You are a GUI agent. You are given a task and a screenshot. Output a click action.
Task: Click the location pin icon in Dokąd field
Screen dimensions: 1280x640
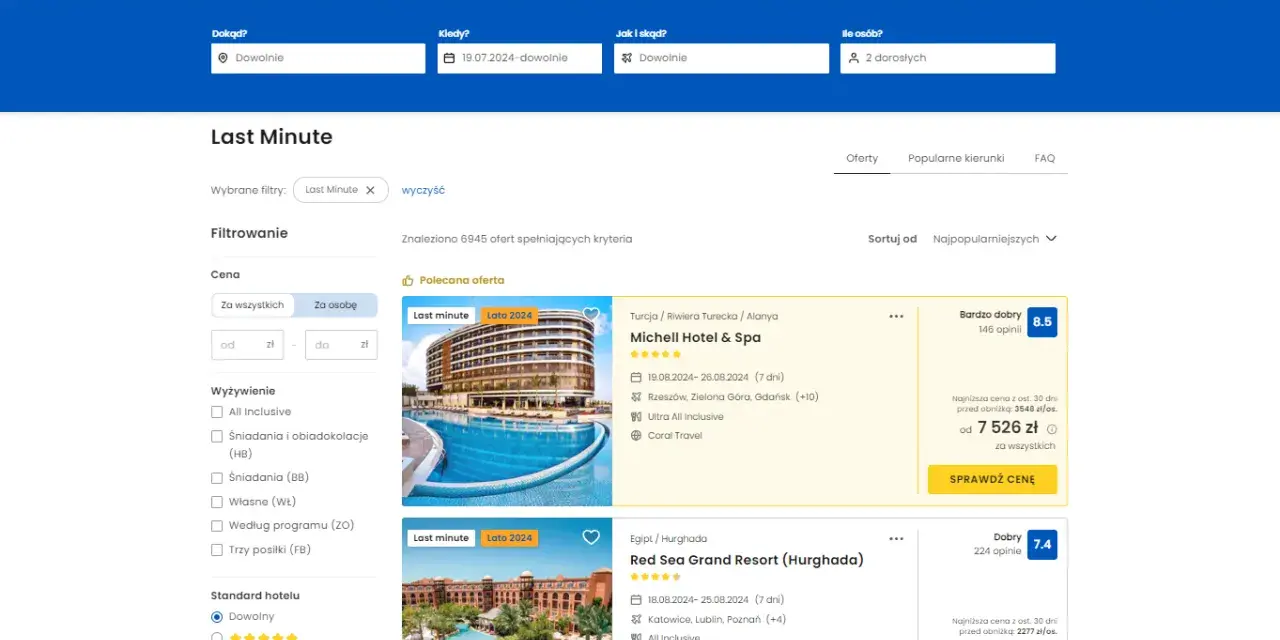223,58
